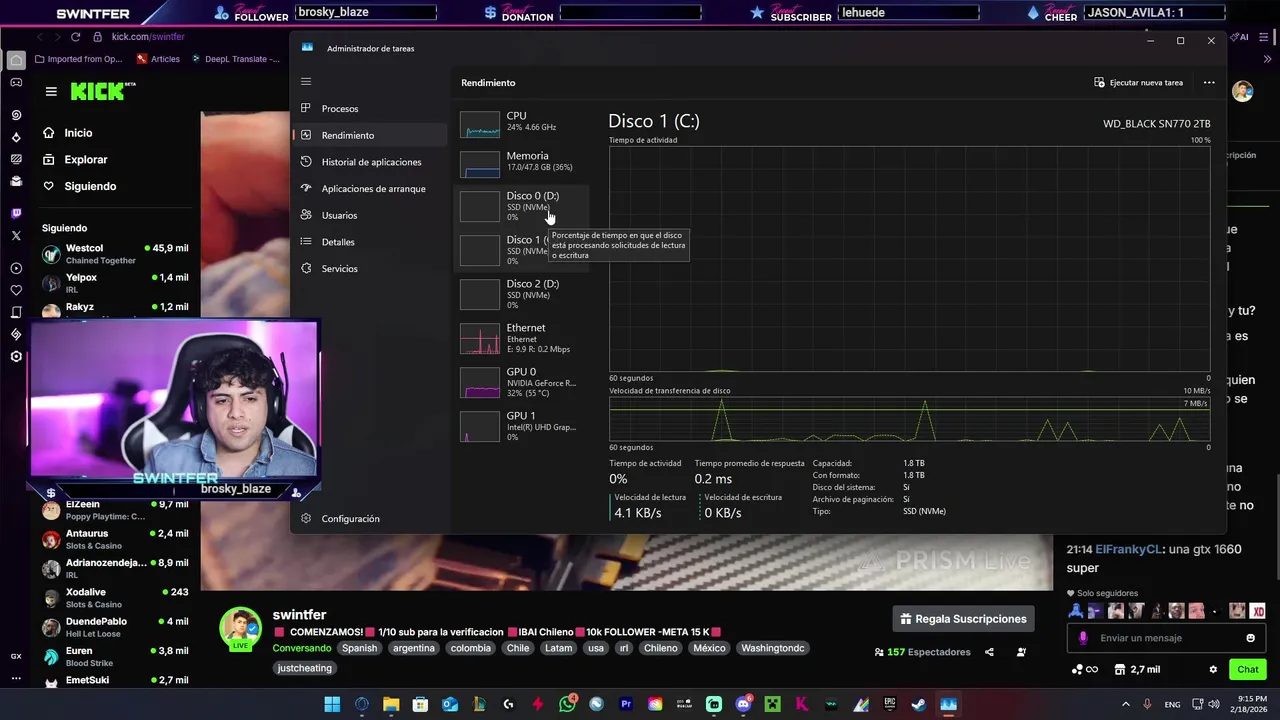Open the emoji picker in chat input

[1250, 638]
